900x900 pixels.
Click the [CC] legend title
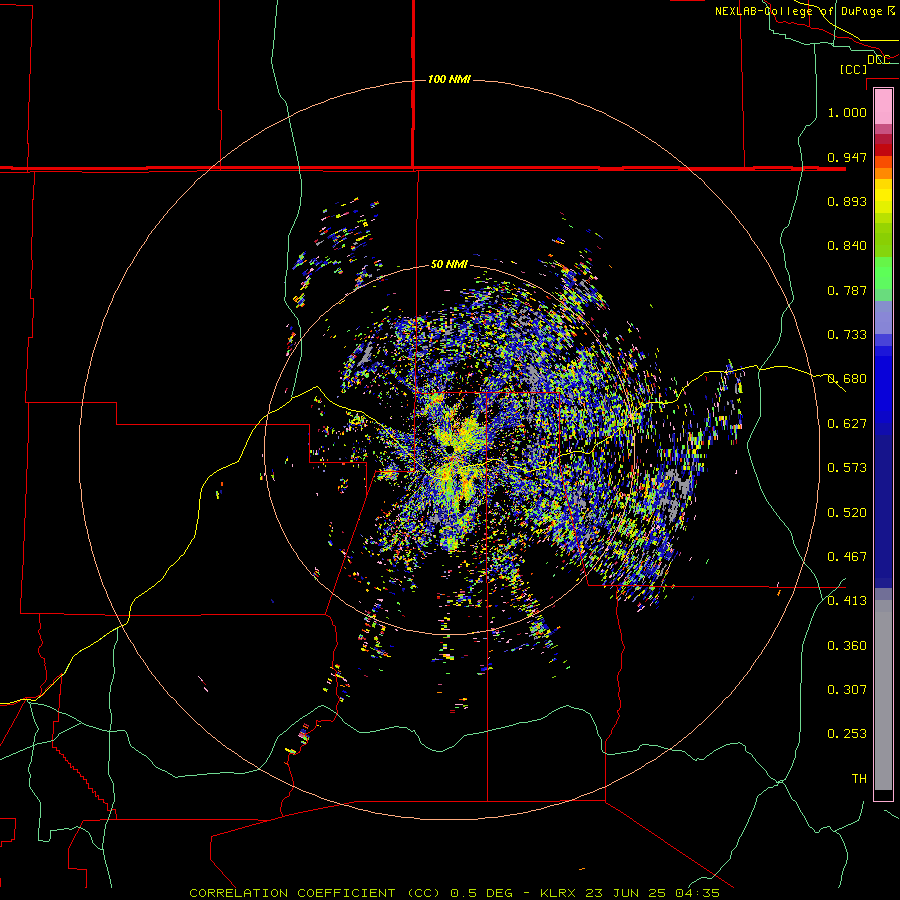click(x=854, y=69)
